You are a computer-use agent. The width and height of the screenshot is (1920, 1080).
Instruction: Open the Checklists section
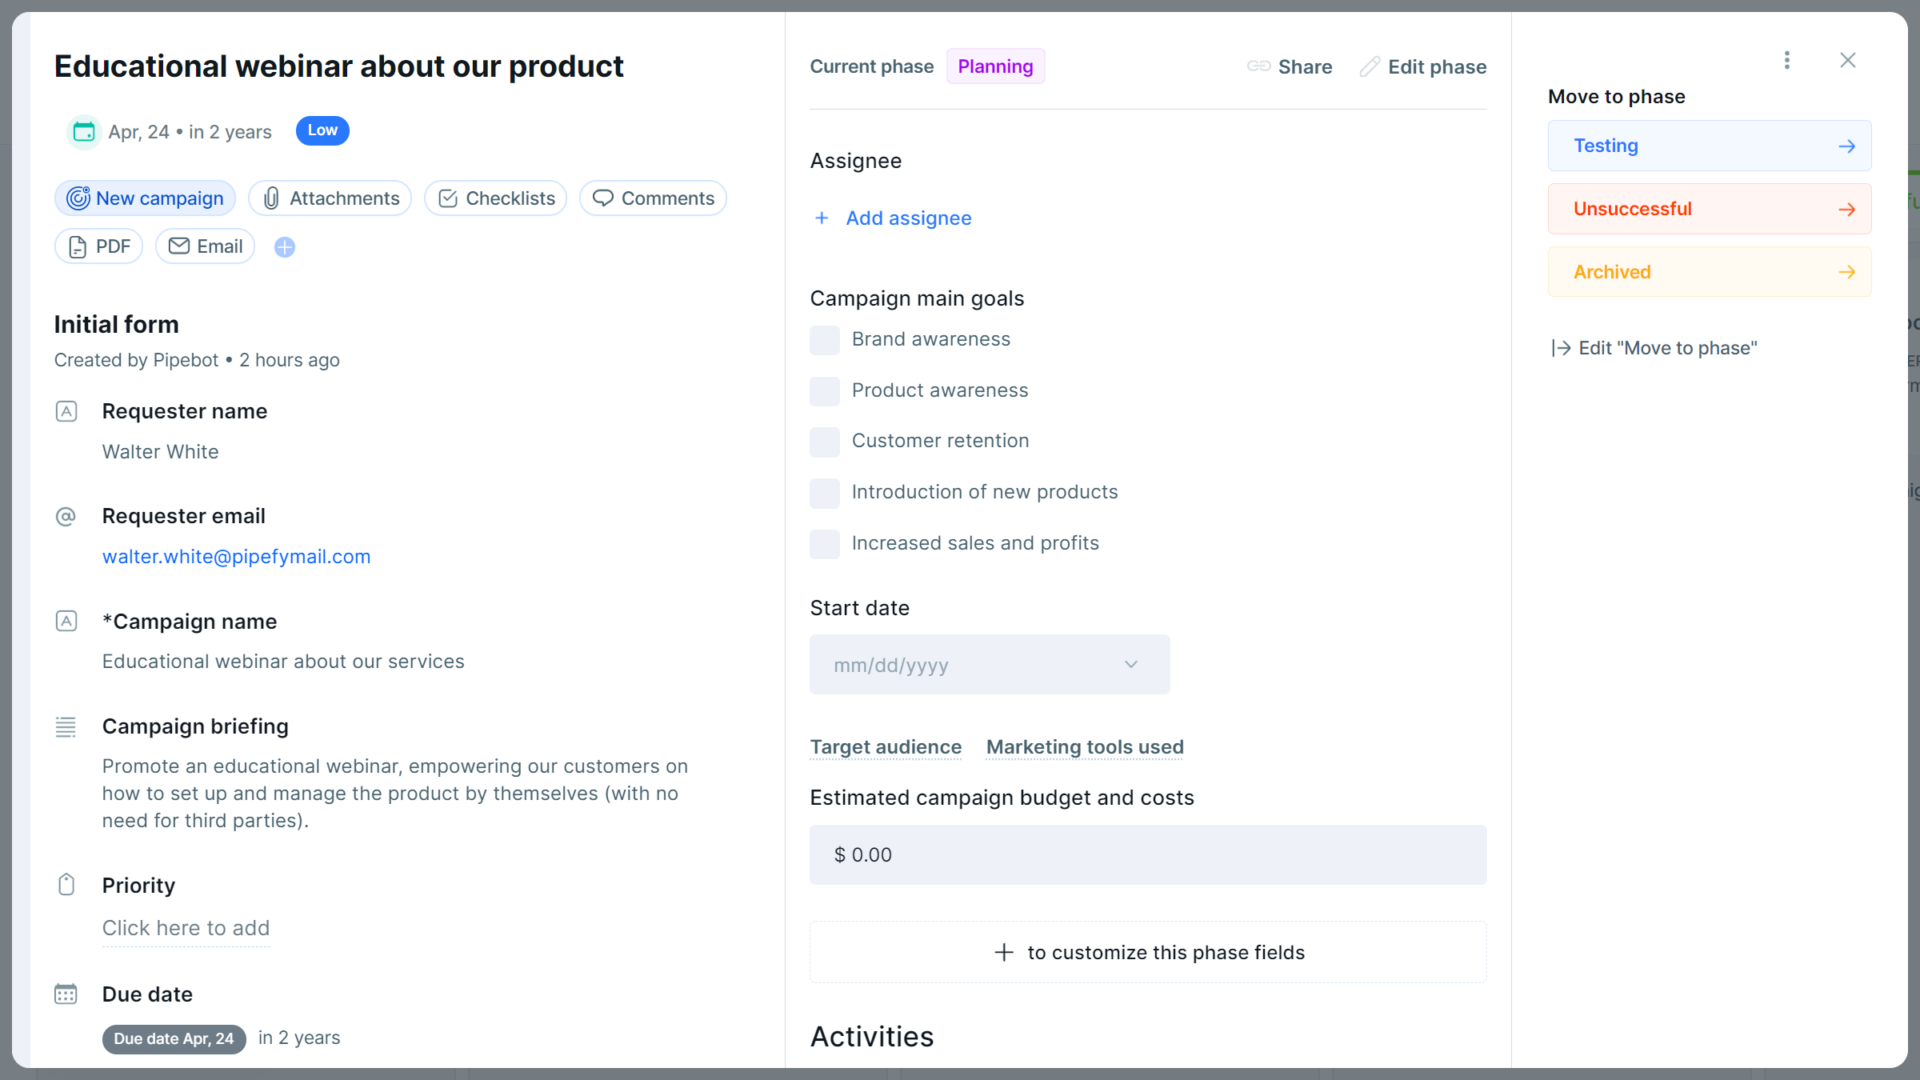495,198
